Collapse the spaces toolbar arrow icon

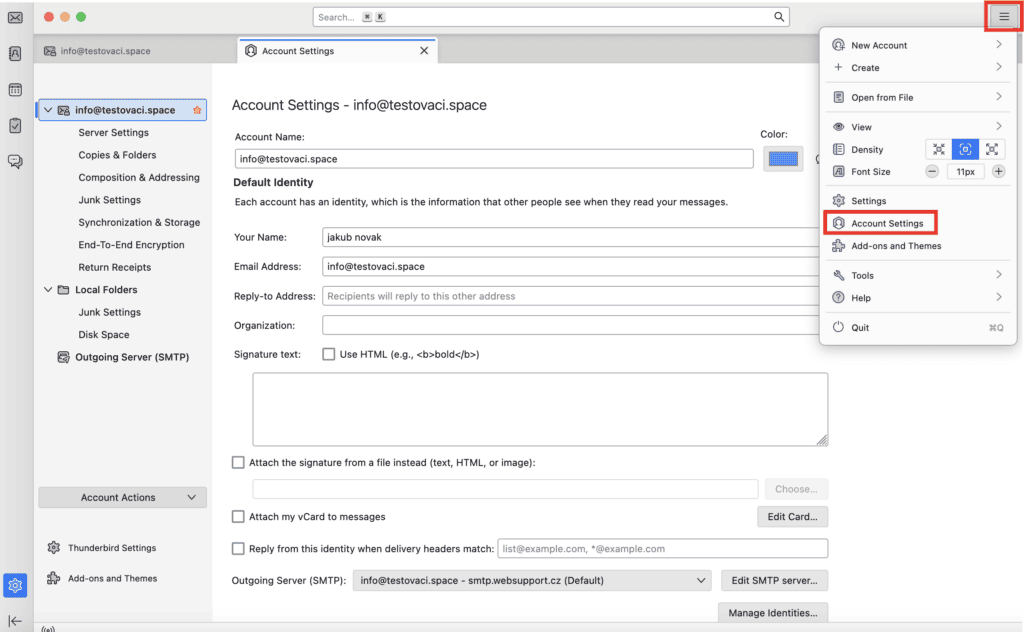point(15,621)
